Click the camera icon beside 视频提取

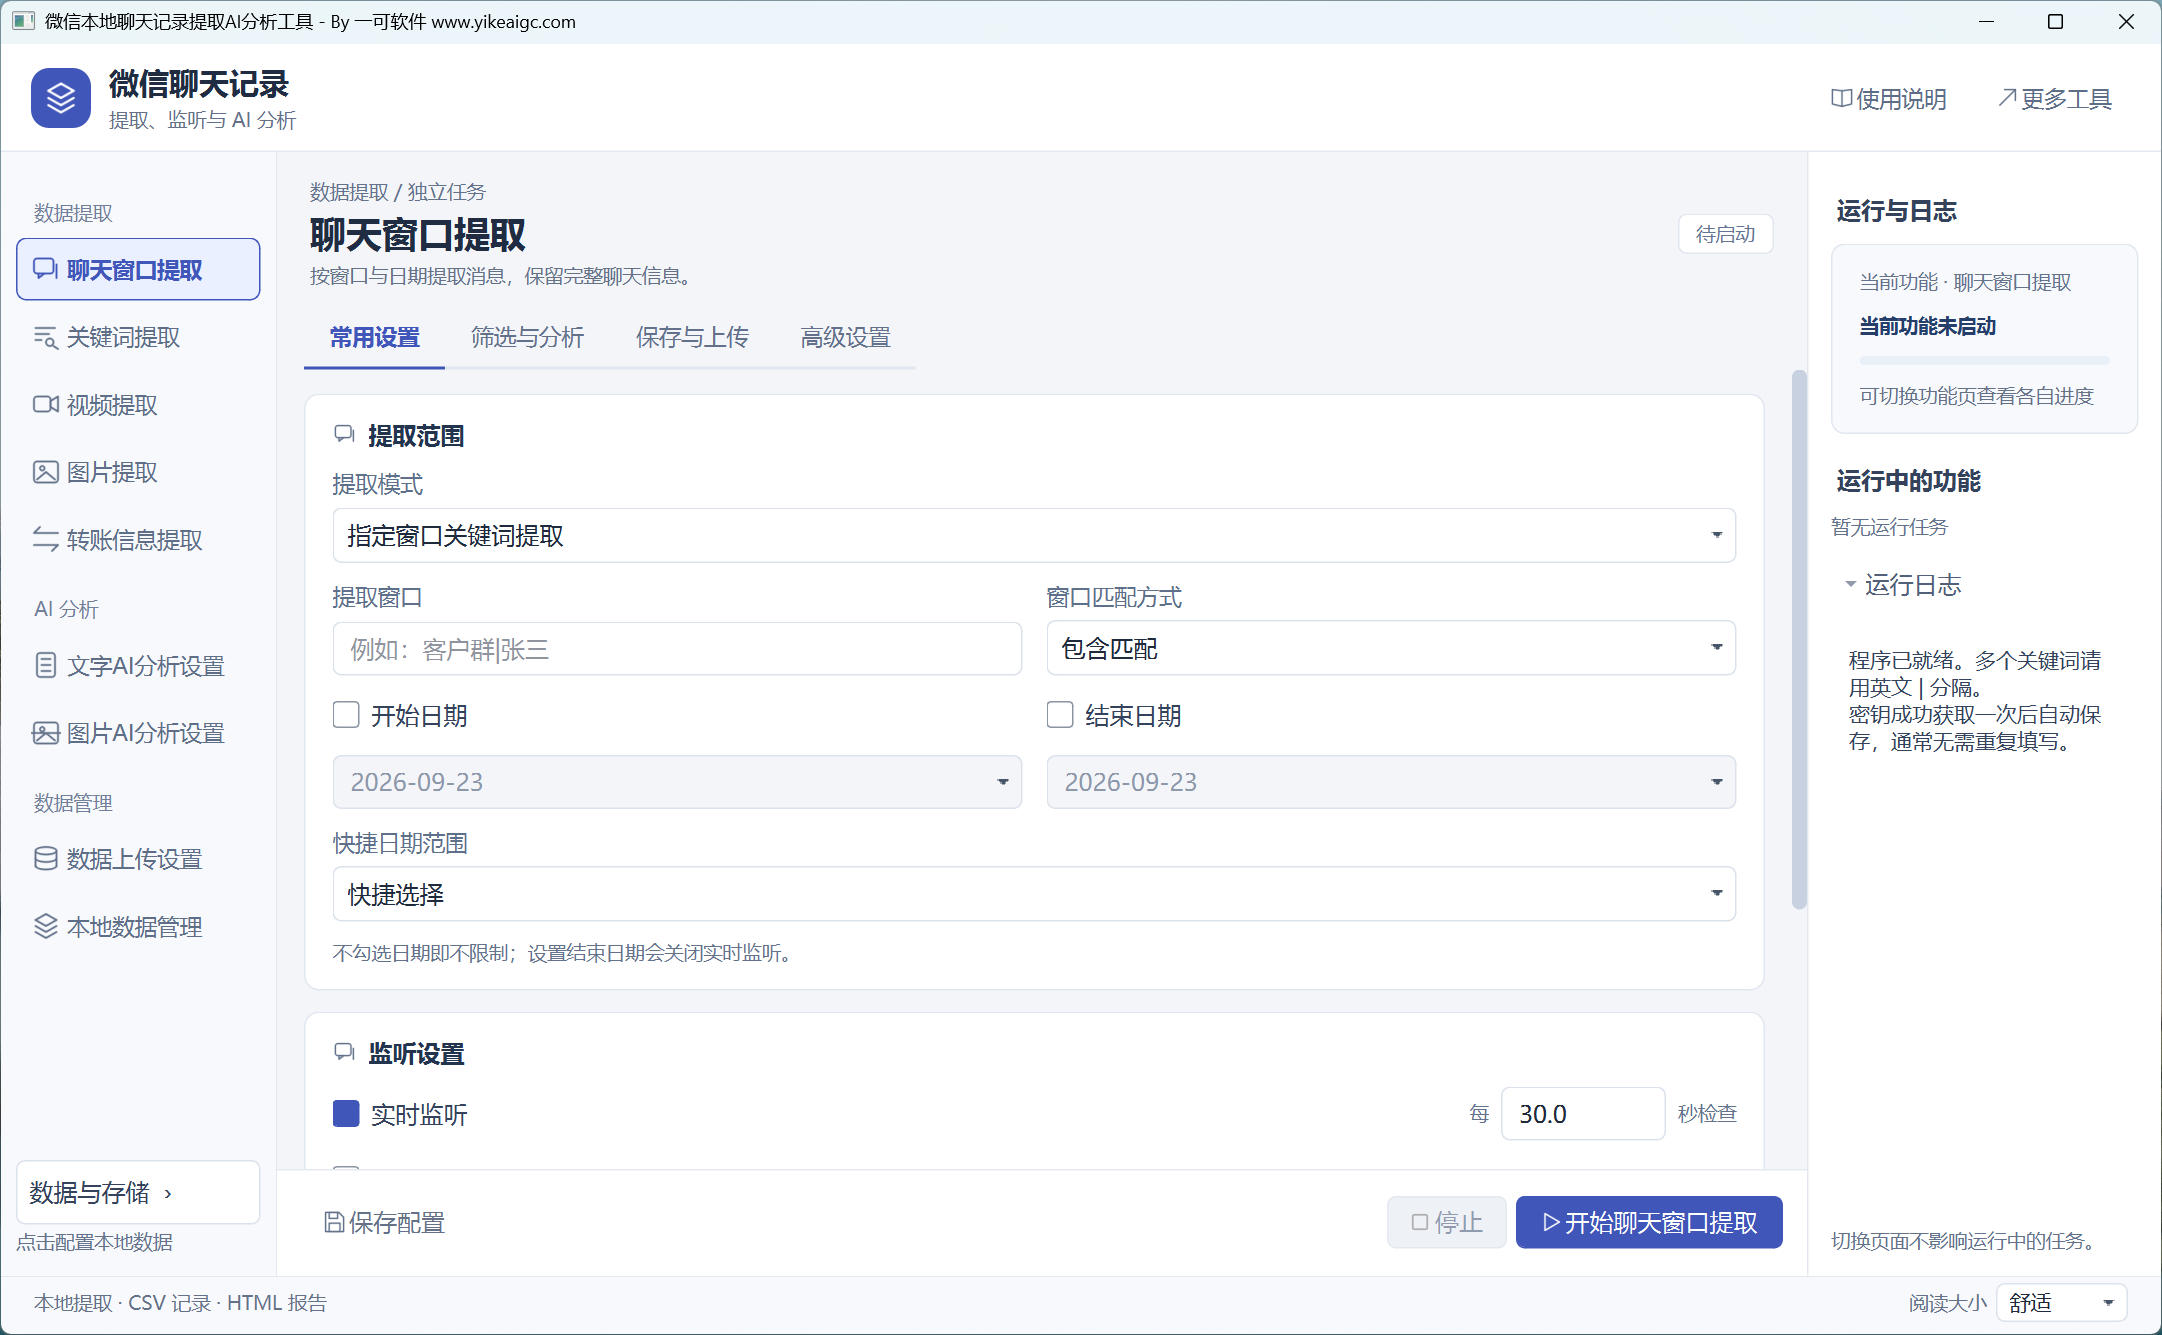45,404
